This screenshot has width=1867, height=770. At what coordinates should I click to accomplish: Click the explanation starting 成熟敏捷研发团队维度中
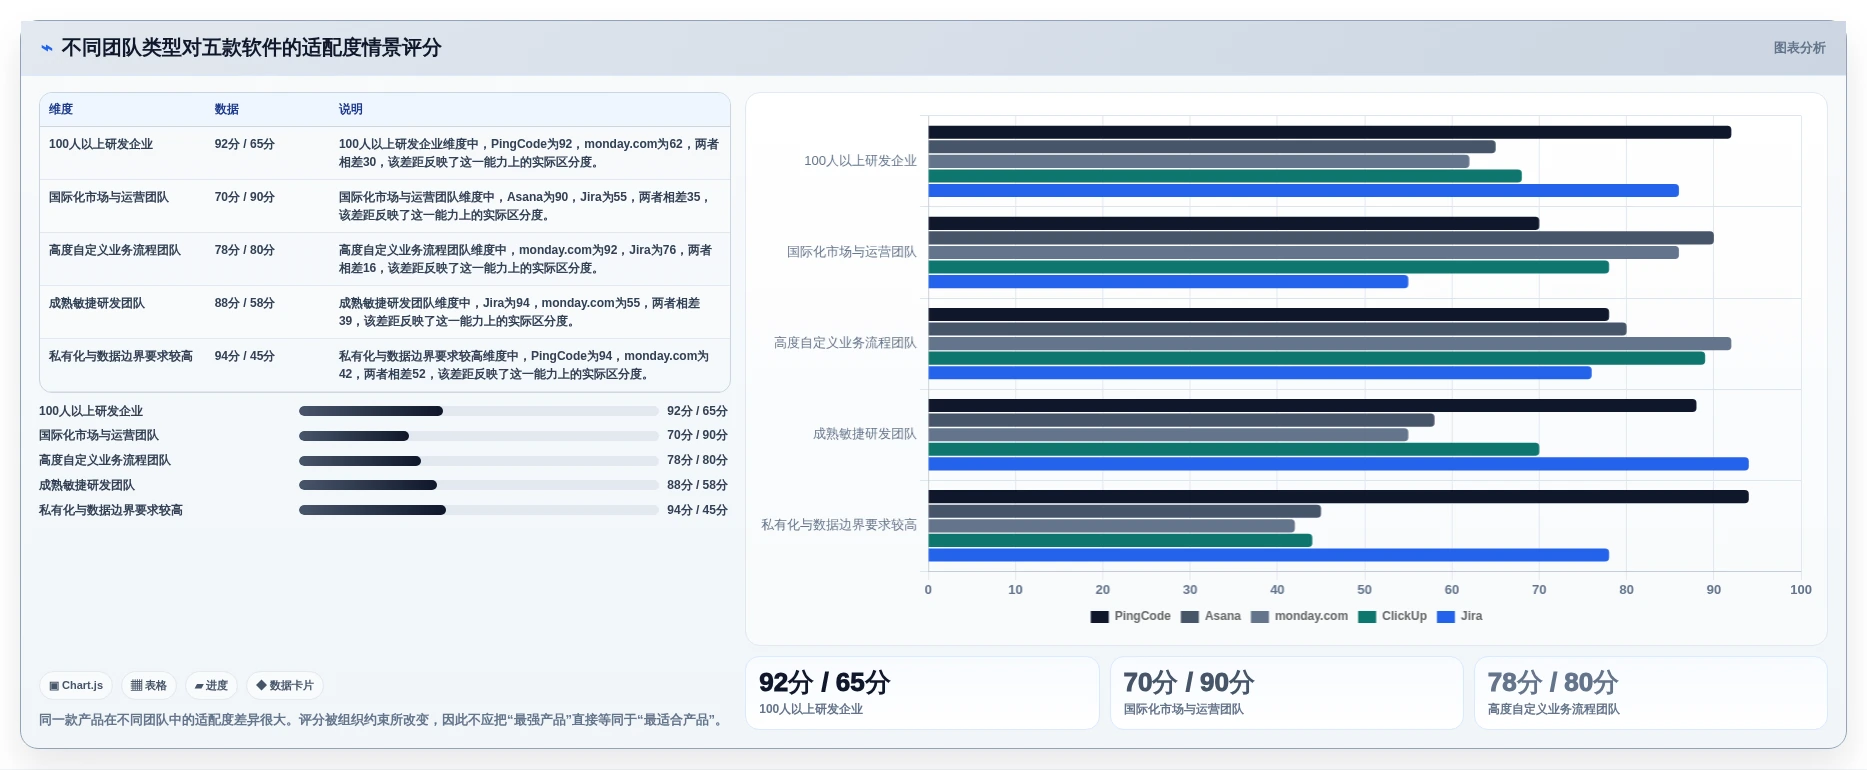[x=519, y=312]
